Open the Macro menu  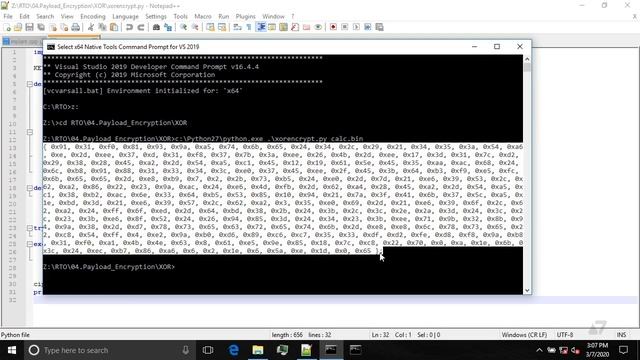203,16
